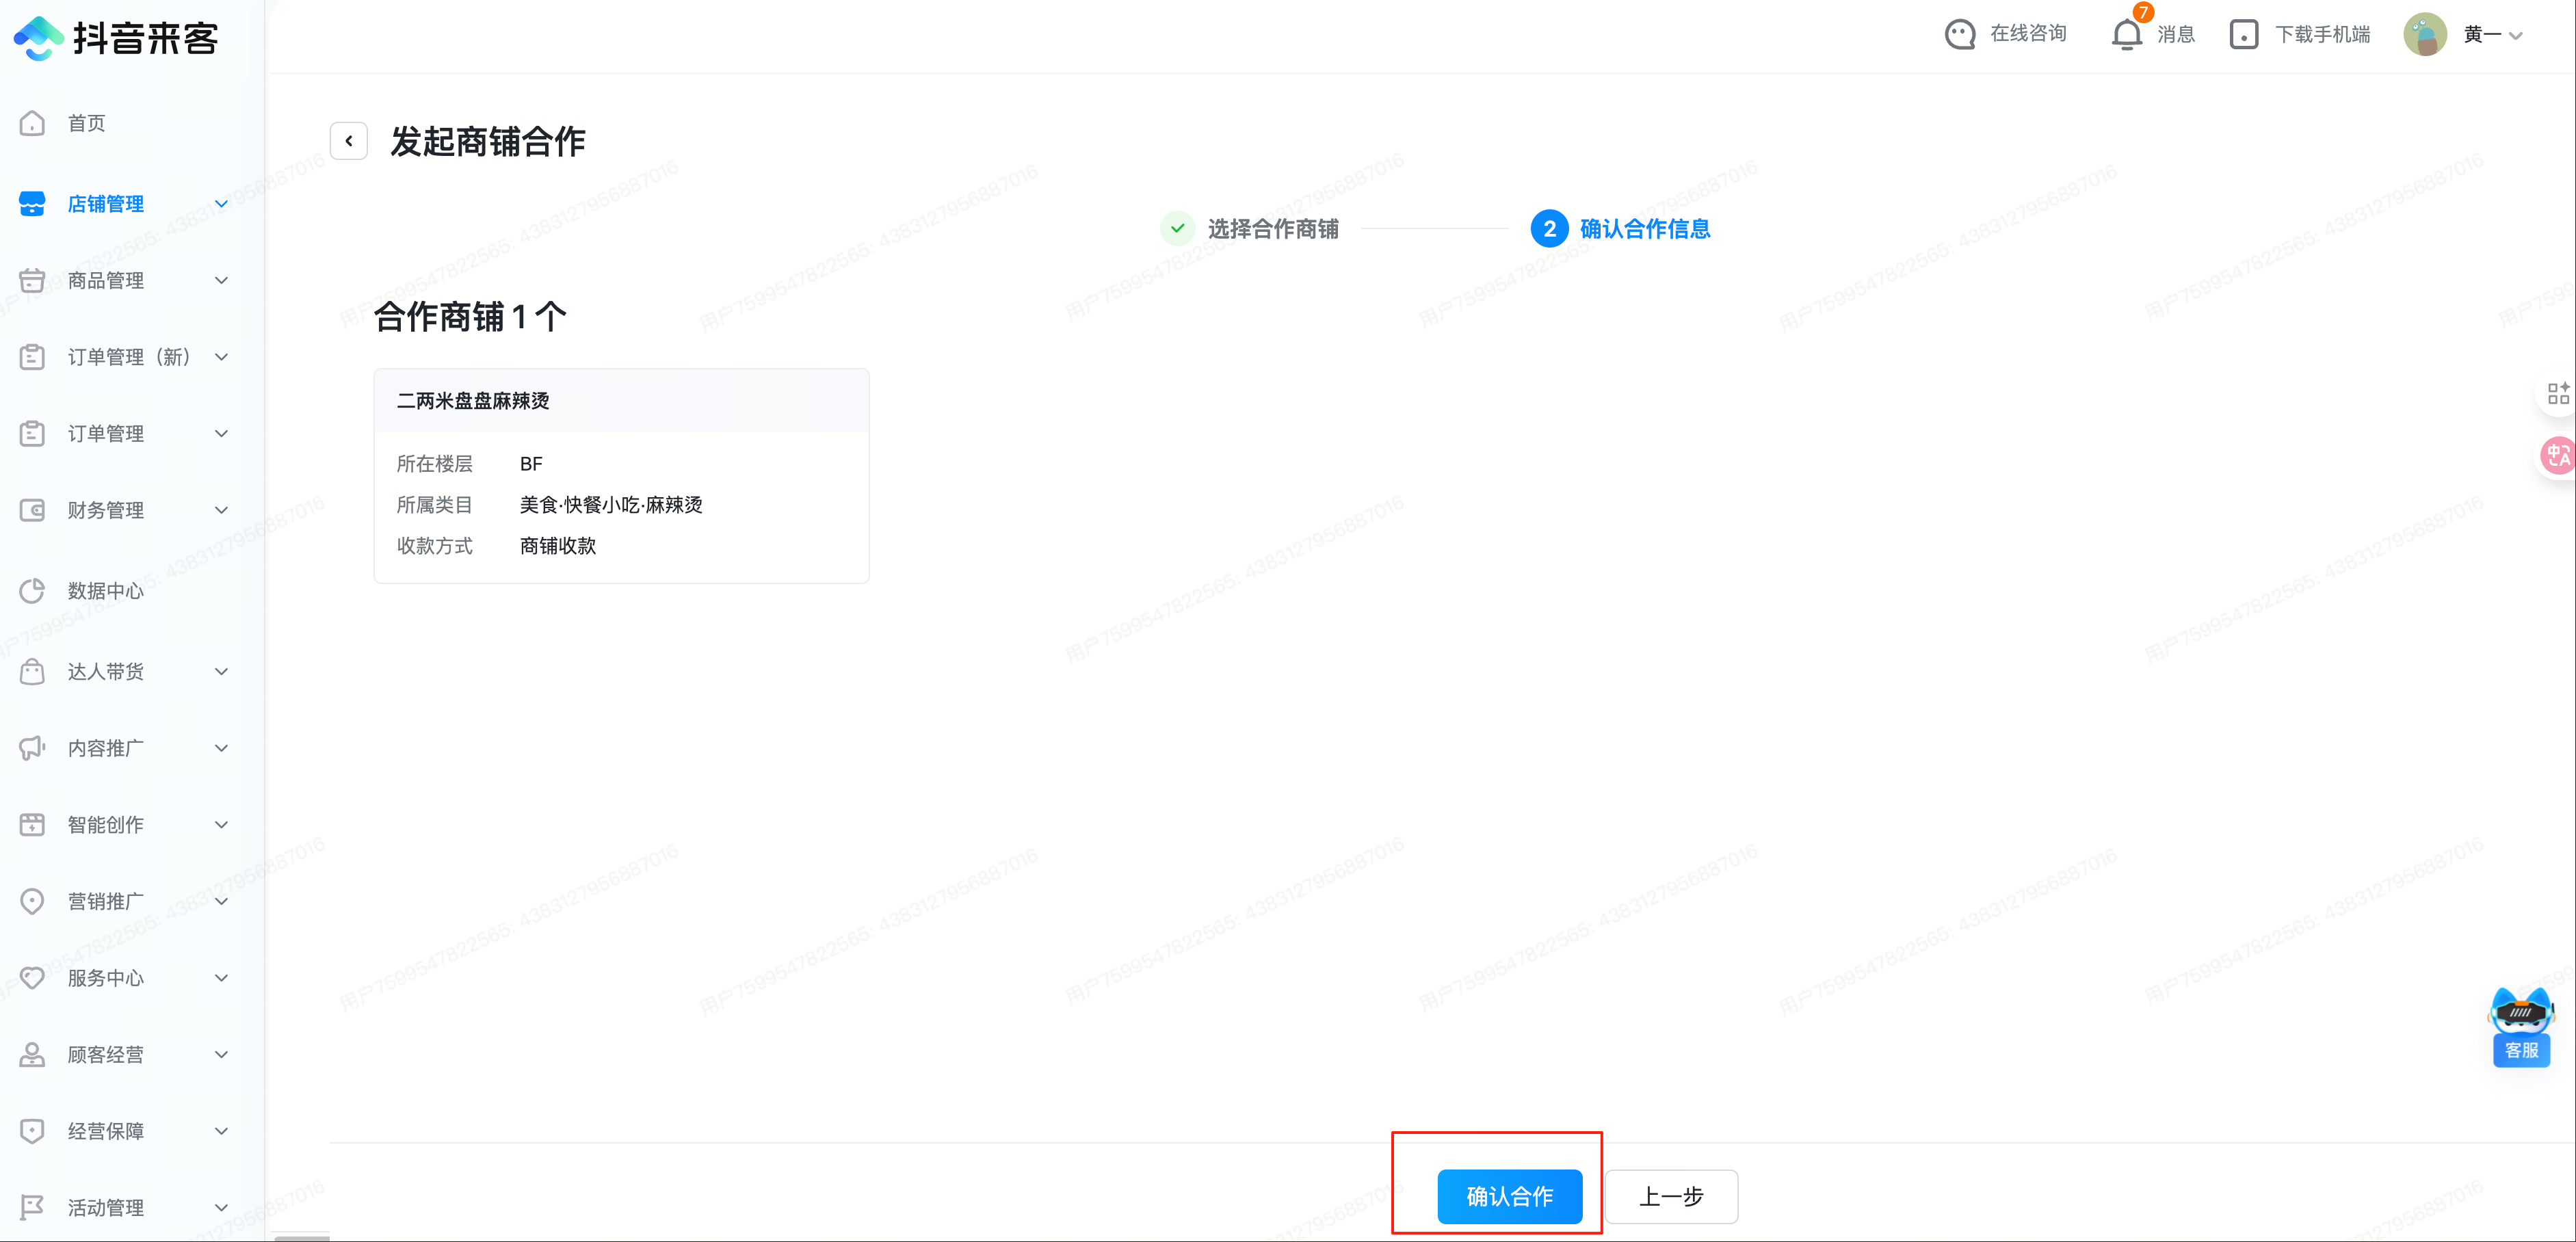
Task: Open the 消息 notification bell
Action: pos(2126,34)
